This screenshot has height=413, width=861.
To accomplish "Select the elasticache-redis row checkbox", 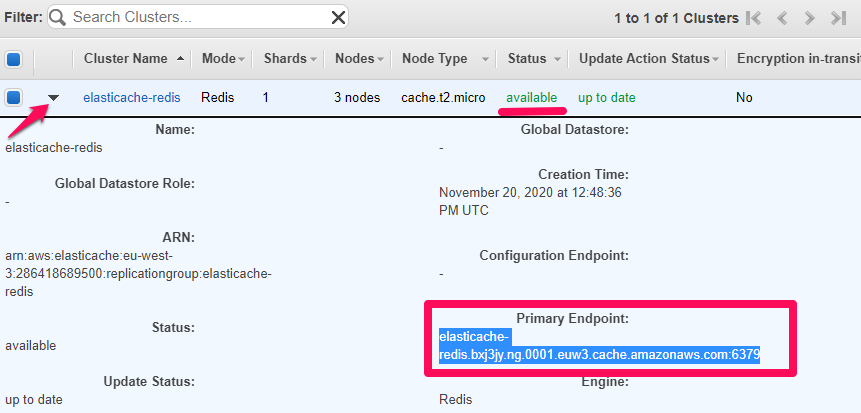I will (13, 98).
